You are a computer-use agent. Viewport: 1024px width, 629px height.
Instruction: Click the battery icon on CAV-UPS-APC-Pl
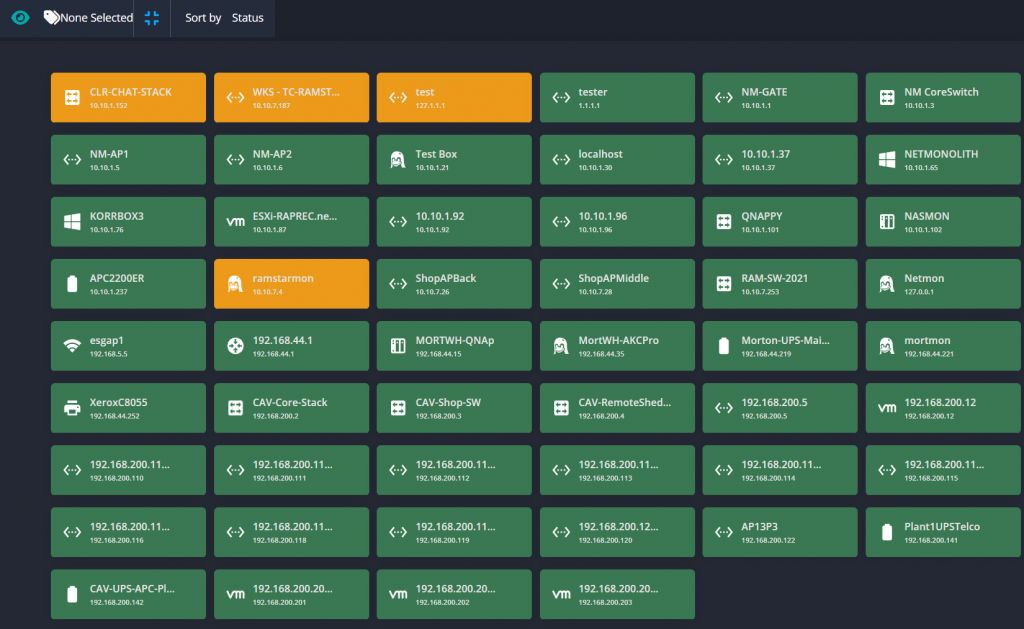(72, 594)
